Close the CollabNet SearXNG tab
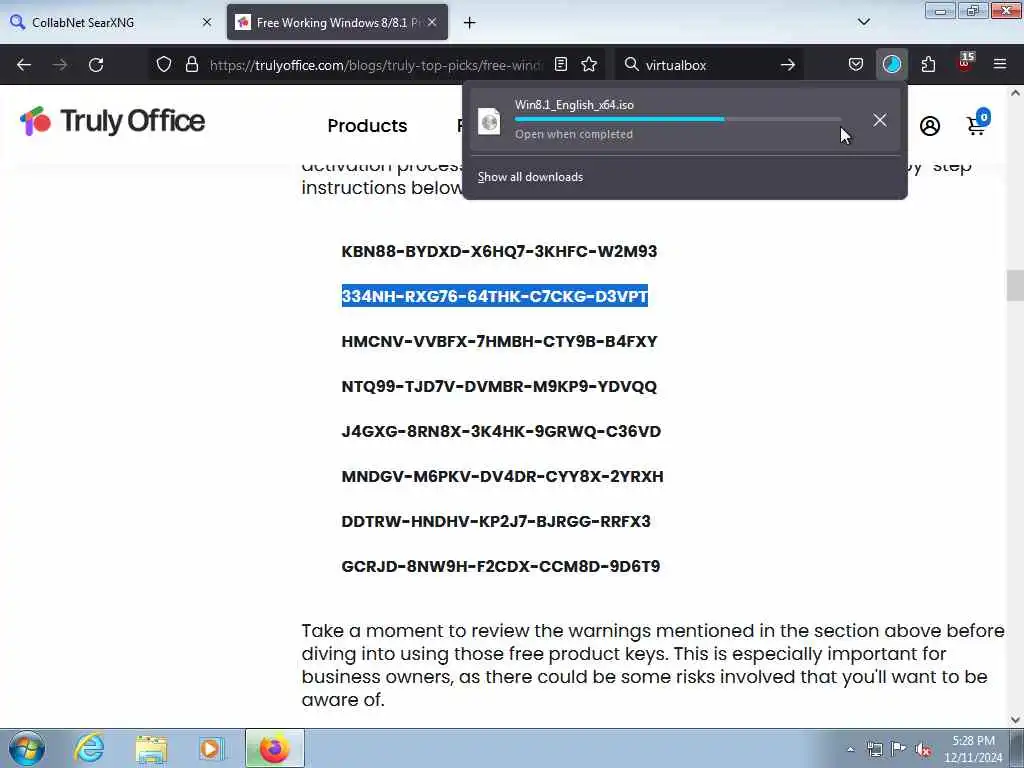Image resolution: width=1024 pixels, height=768 pixels. pos(207,22)
